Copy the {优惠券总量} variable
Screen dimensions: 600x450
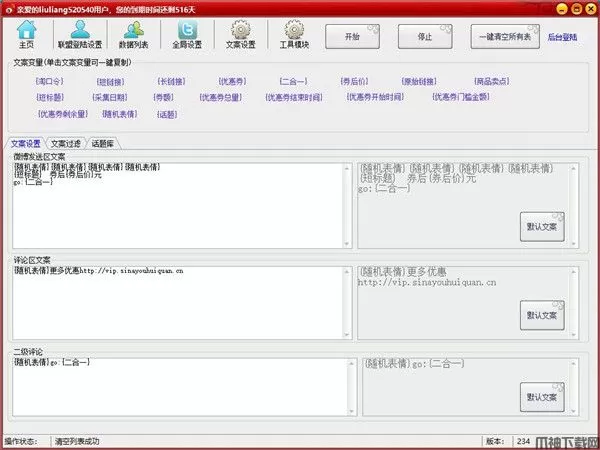click(x=221, y=97)
